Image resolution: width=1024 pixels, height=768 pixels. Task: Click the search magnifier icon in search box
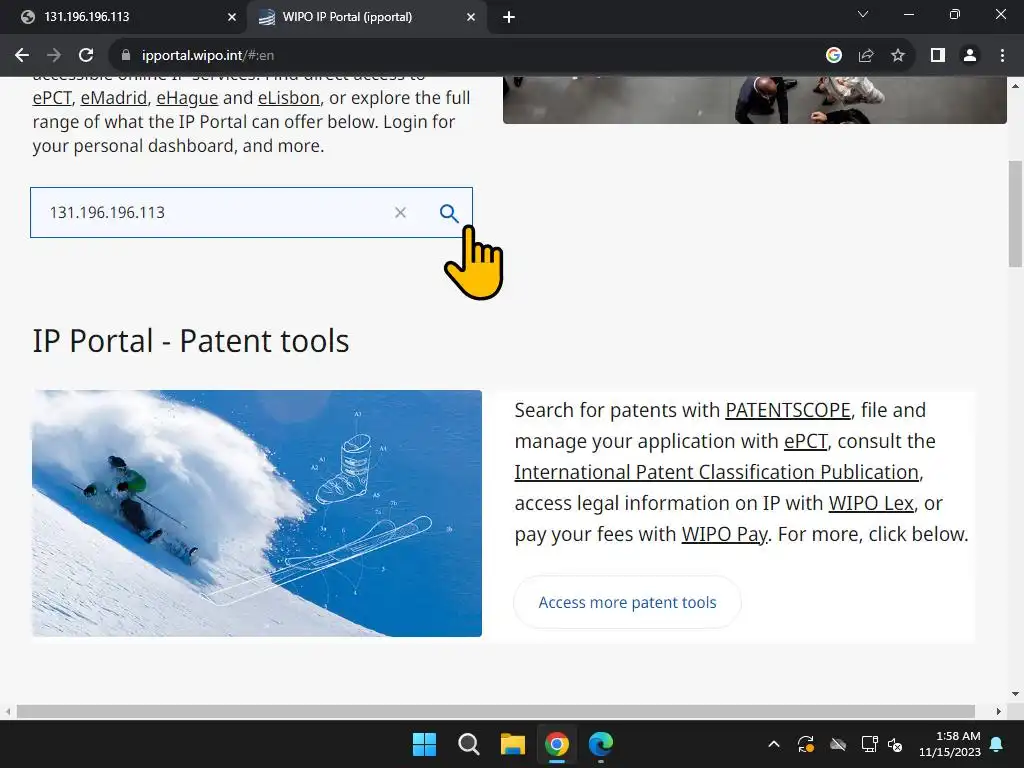coord(449,213)
